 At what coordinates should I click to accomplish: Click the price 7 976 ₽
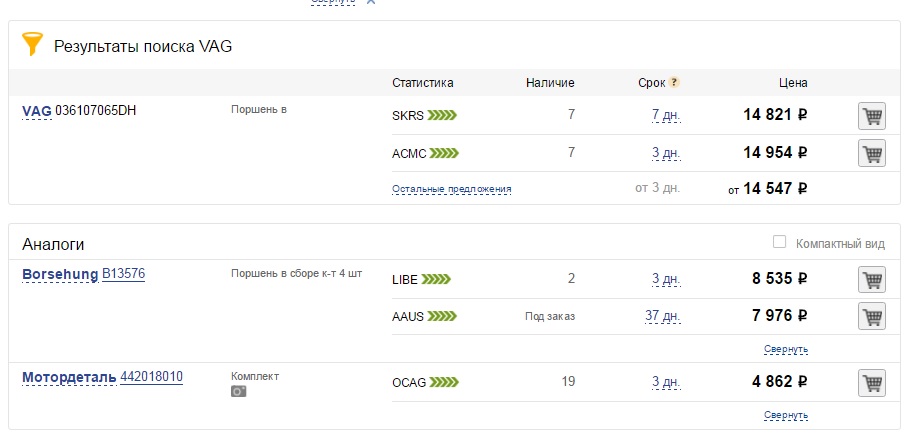point(780,316)
